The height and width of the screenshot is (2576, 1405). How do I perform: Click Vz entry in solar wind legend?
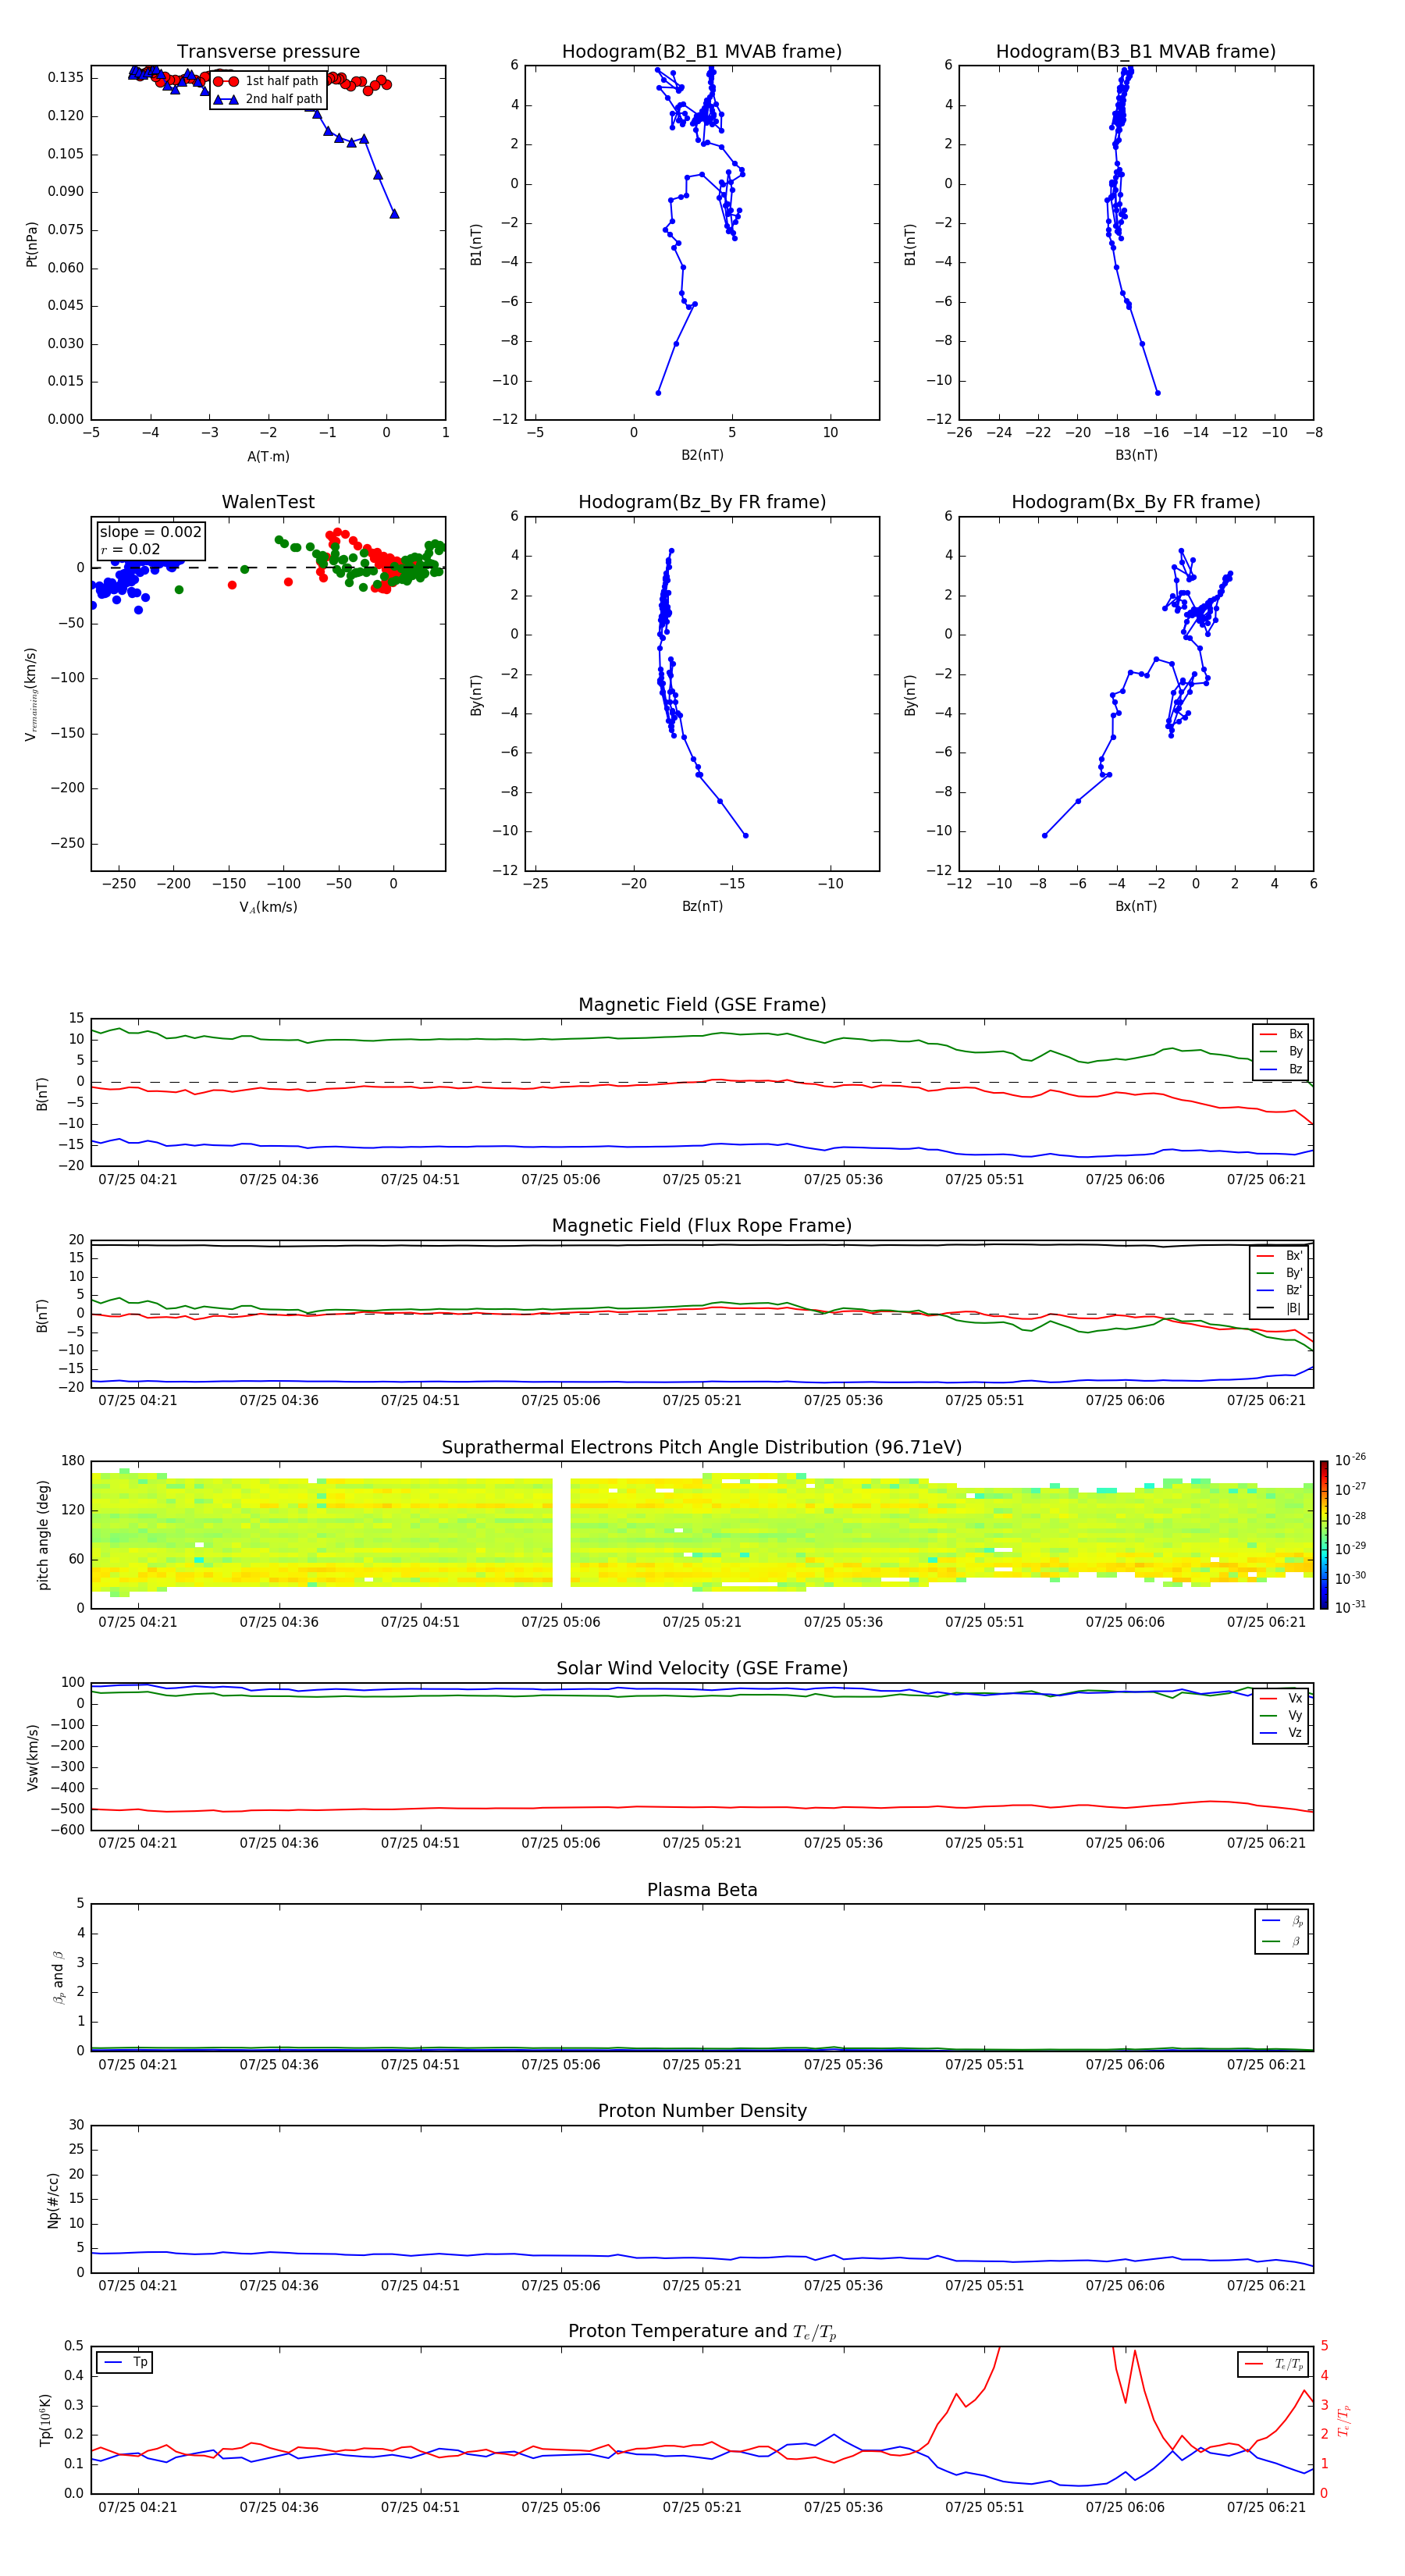[x=1281, y=1733]
